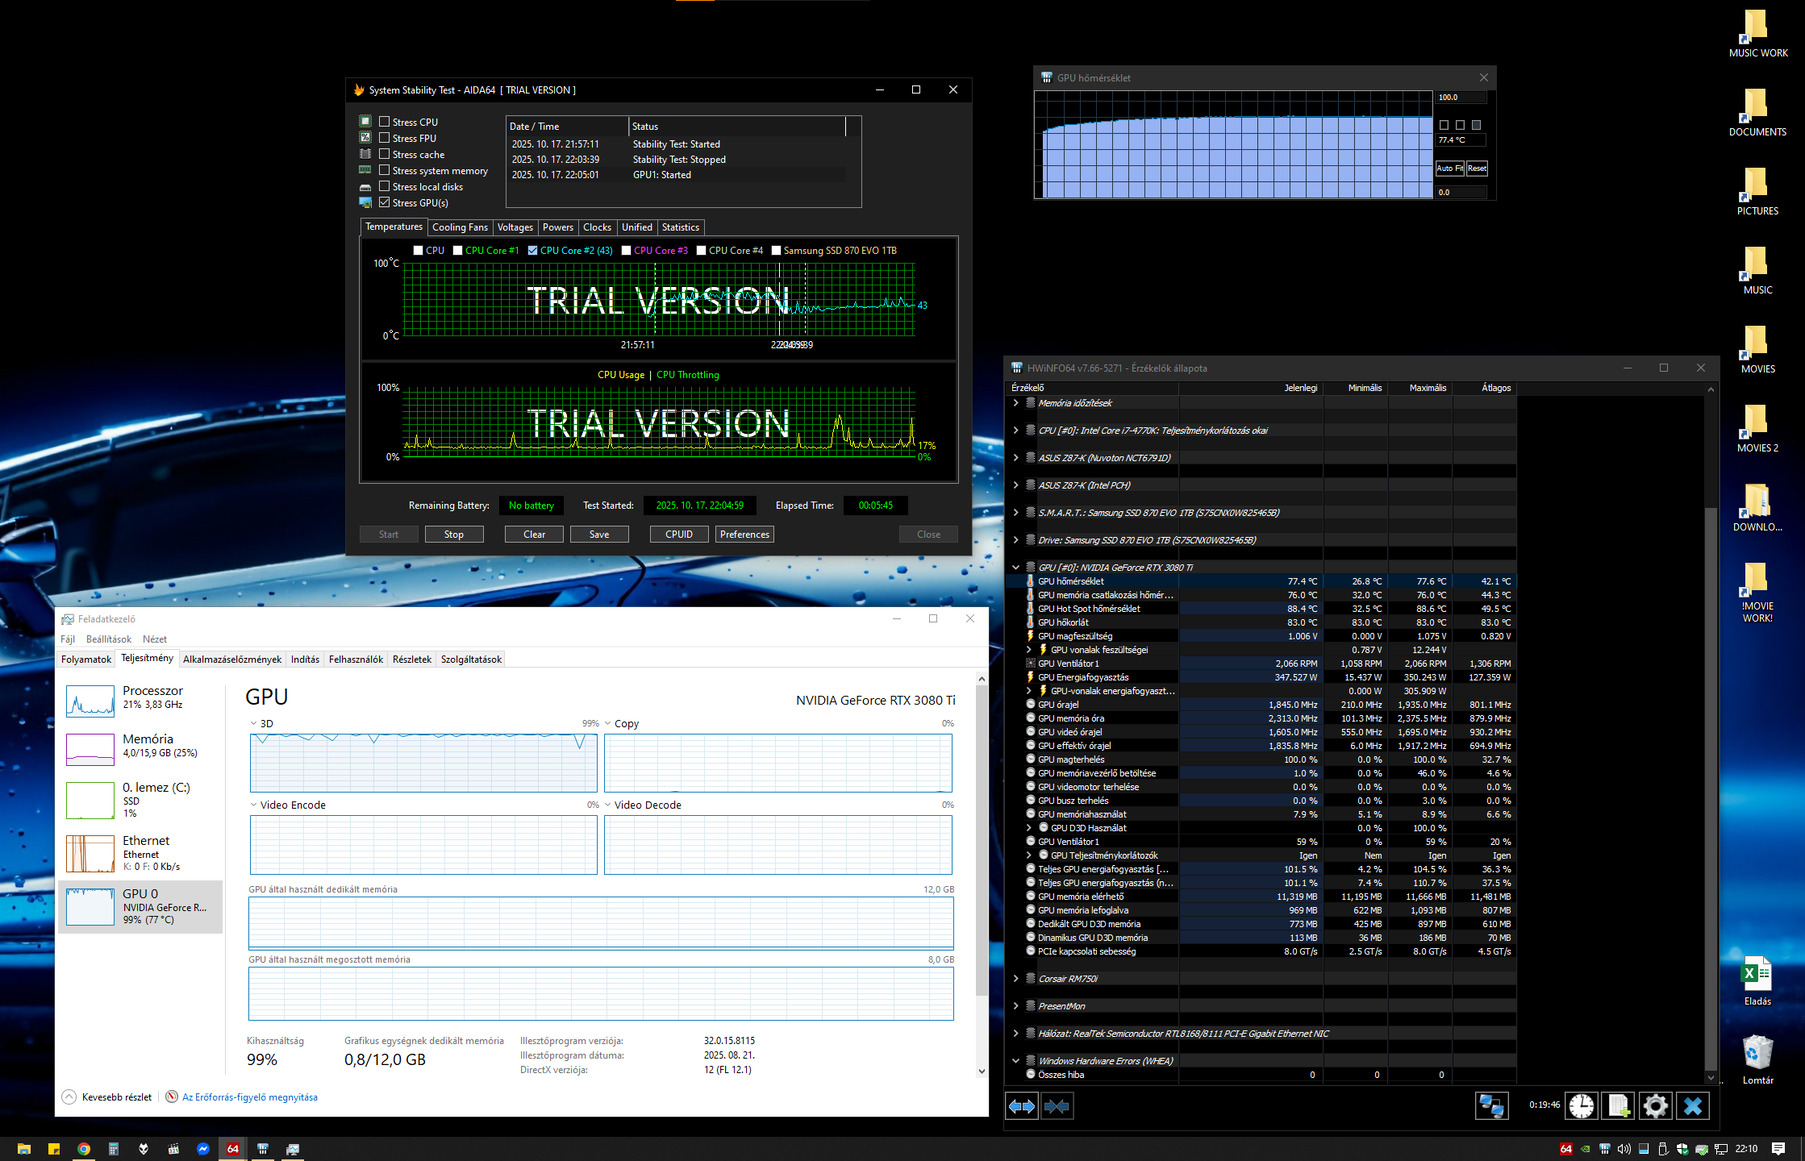Enable Stress system memory checkbox
Image resolution: width=1805 pixels, height=1161 pixels.
[x=384, y=170]
